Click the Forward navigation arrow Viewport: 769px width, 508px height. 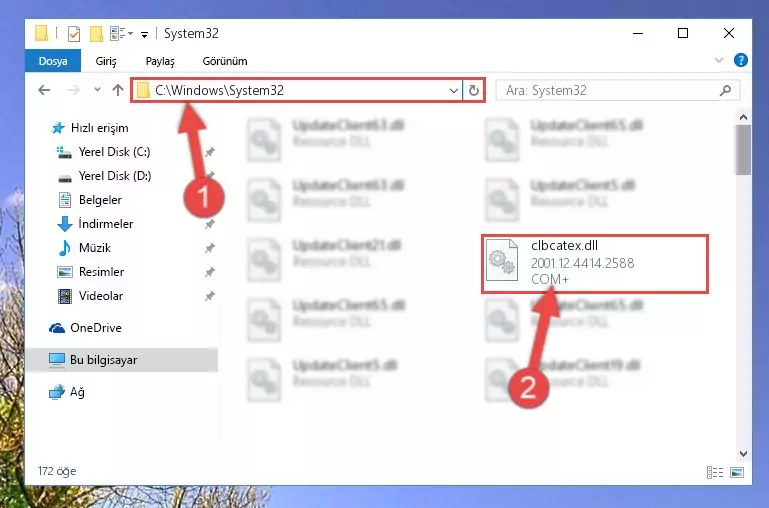pyautogui.click(x=74, y=90)
